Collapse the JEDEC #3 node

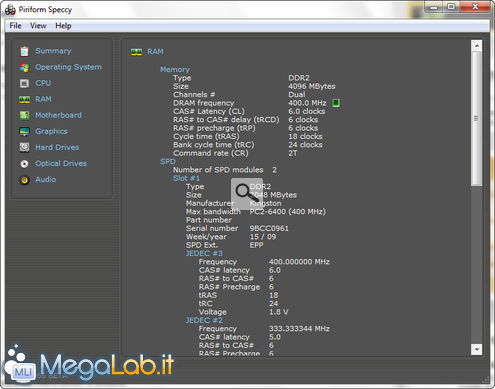pos(204,253)
